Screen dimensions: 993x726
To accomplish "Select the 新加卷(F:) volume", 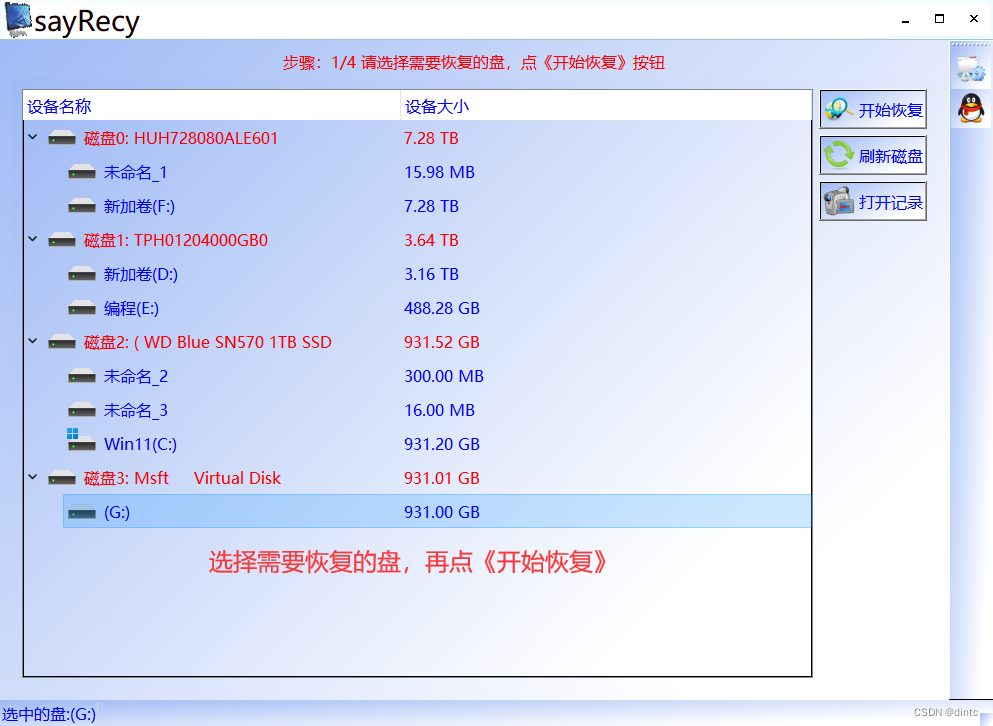I will tap(139, 206).
